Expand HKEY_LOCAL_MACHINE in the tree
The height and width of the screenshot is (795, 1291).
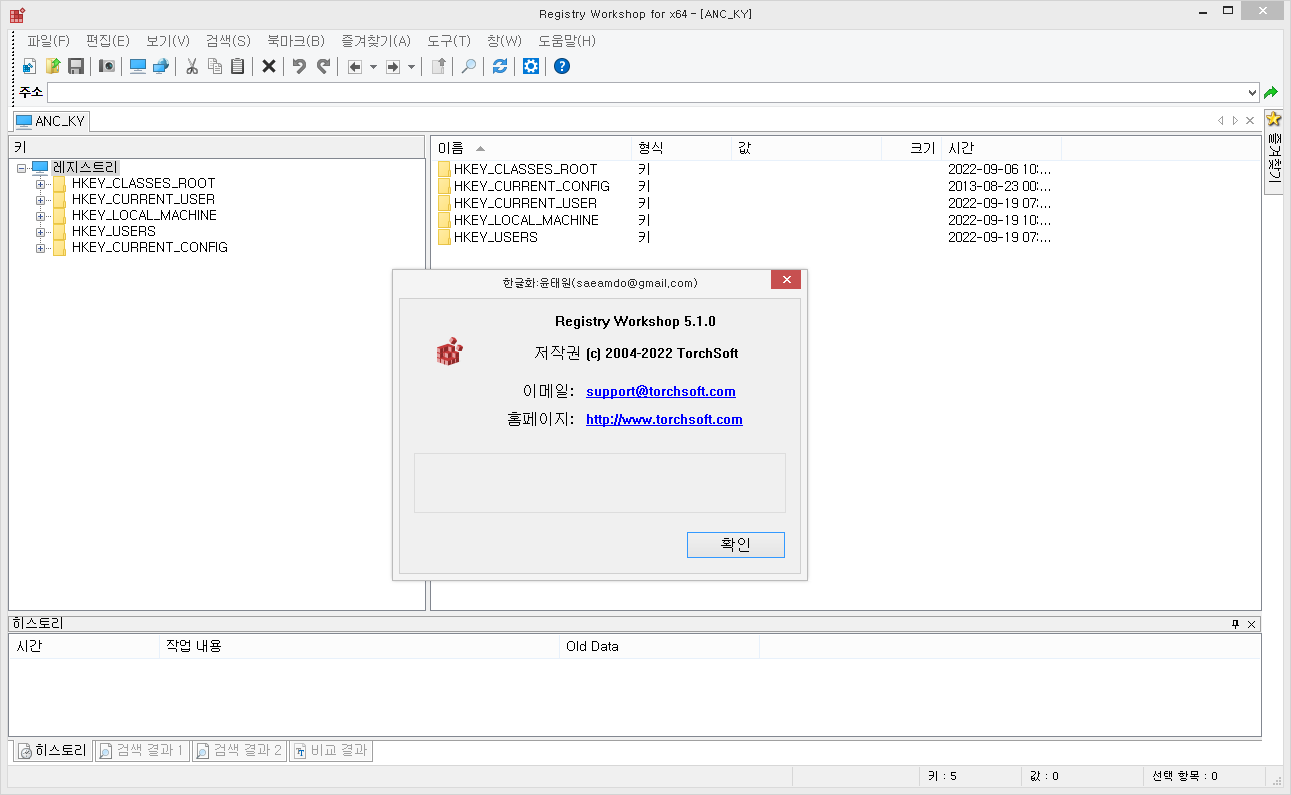pos(41,216)
